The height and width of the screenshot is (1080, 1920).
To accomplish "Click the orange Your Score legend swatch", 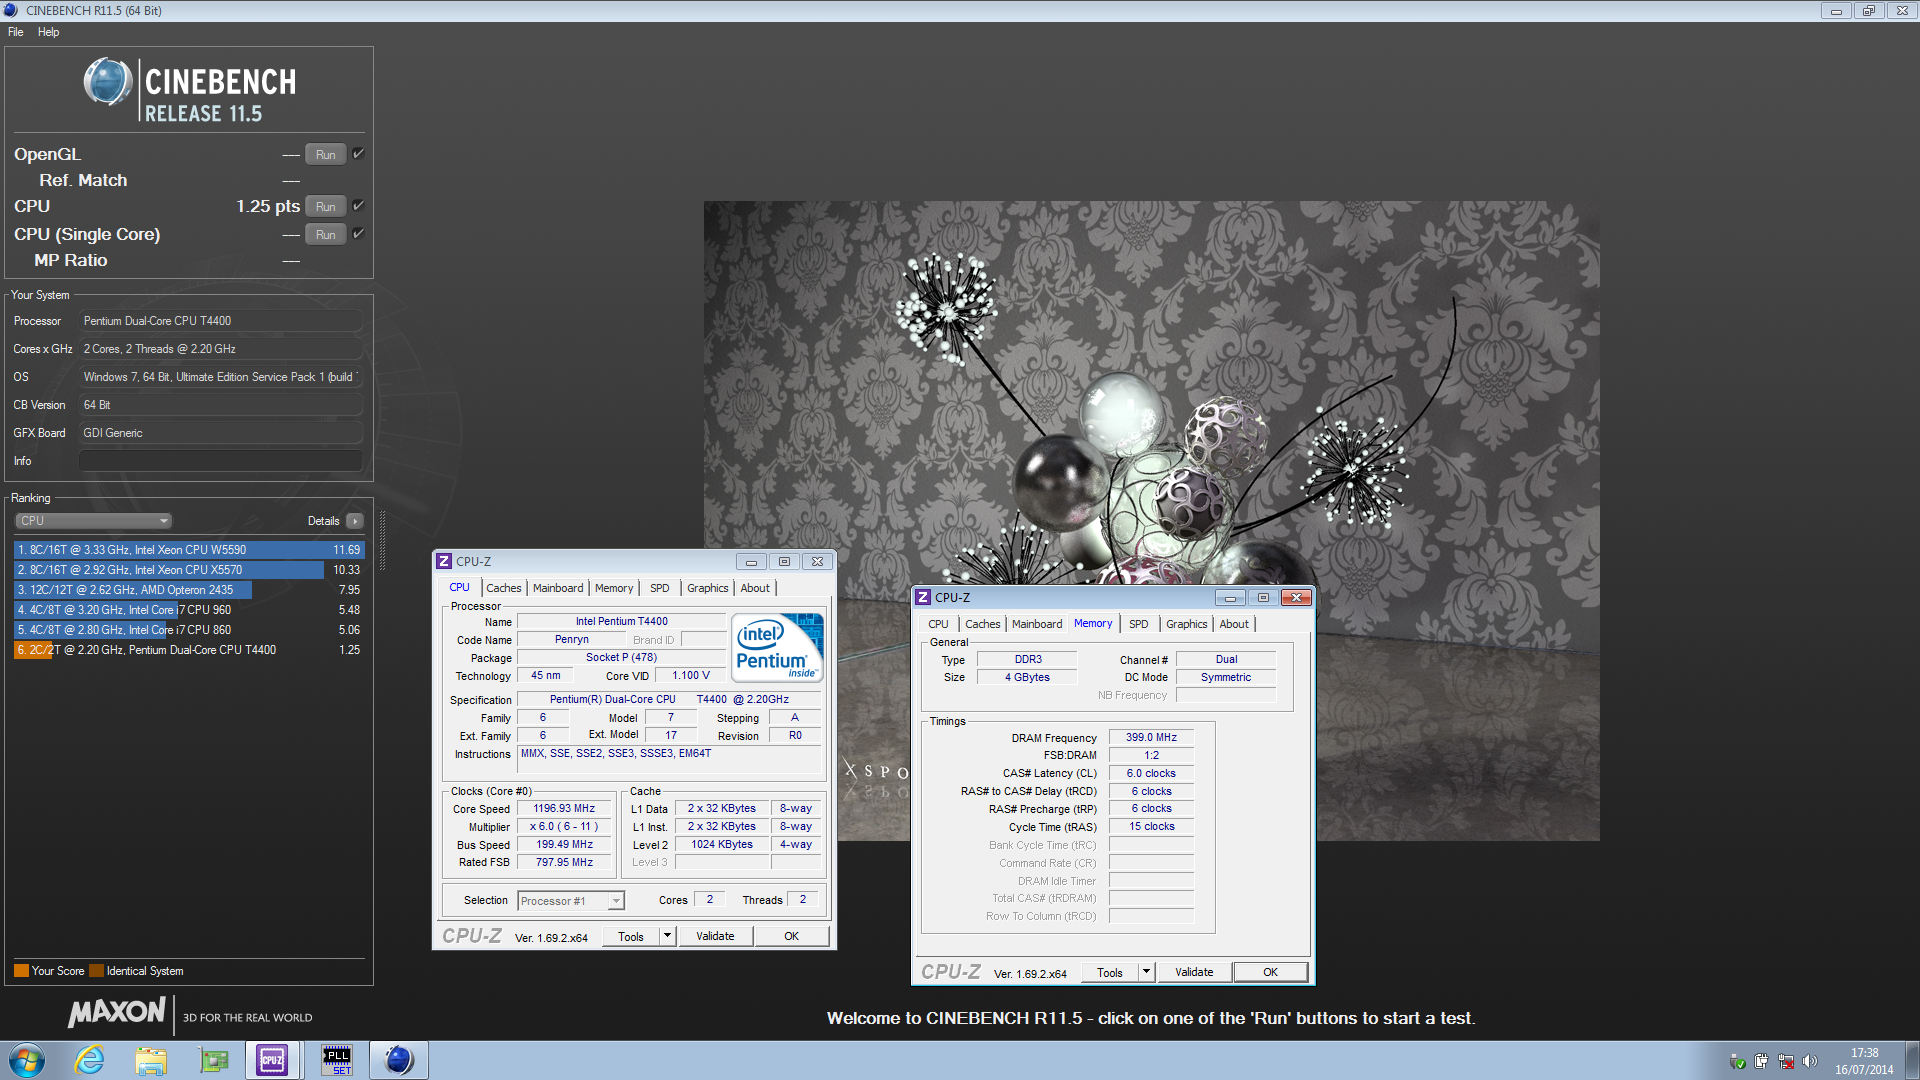I will click(x=21, y=970).
